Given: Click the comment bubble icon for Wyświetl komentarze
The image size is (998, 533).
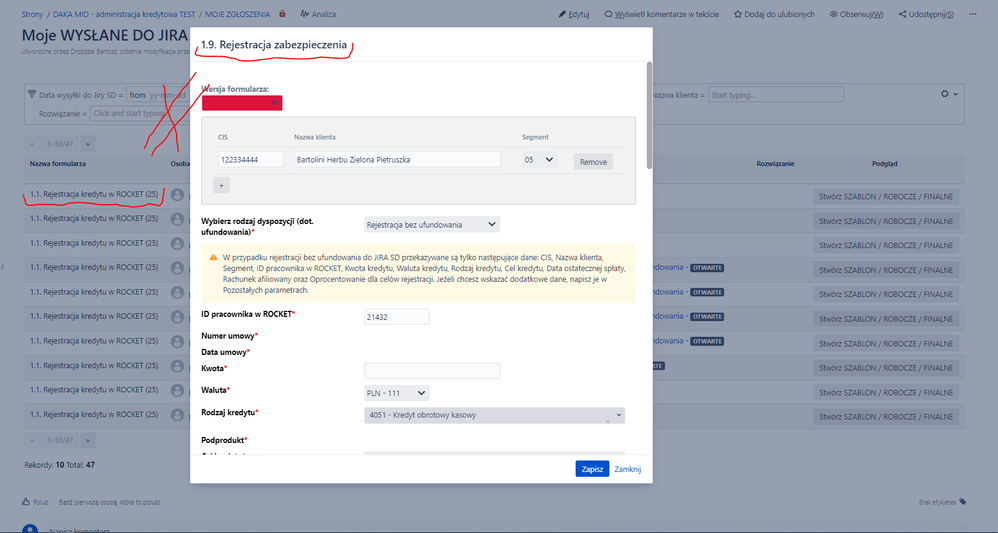Looking at the screenshot, I should click(608, 14).
